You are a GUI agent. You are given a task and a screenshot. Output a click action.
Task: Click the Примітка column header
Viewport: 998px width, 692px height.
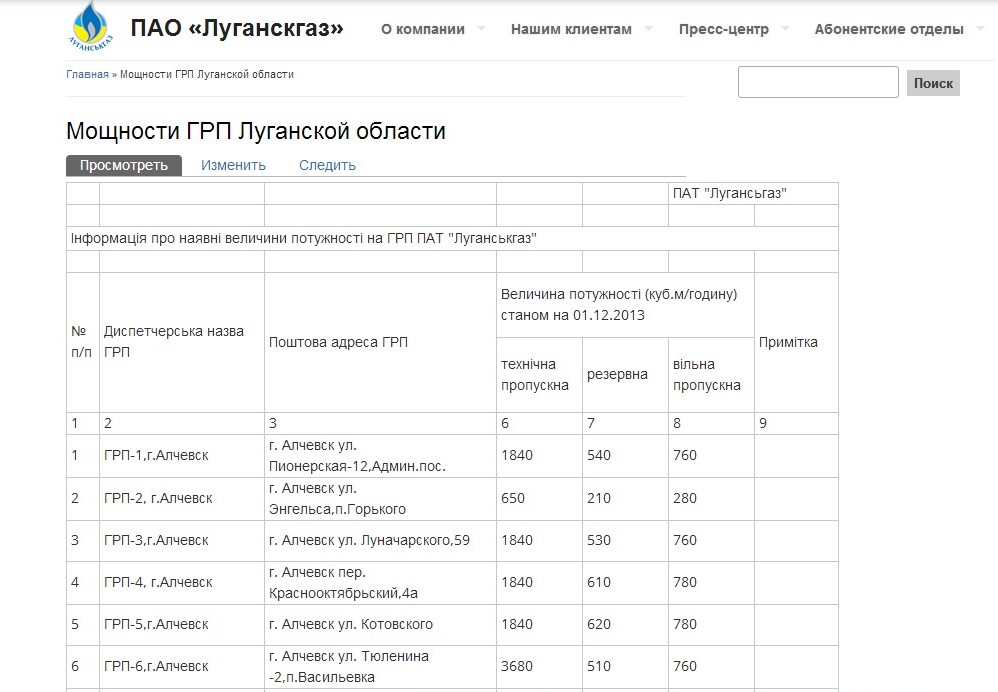(x=796, y=342)
